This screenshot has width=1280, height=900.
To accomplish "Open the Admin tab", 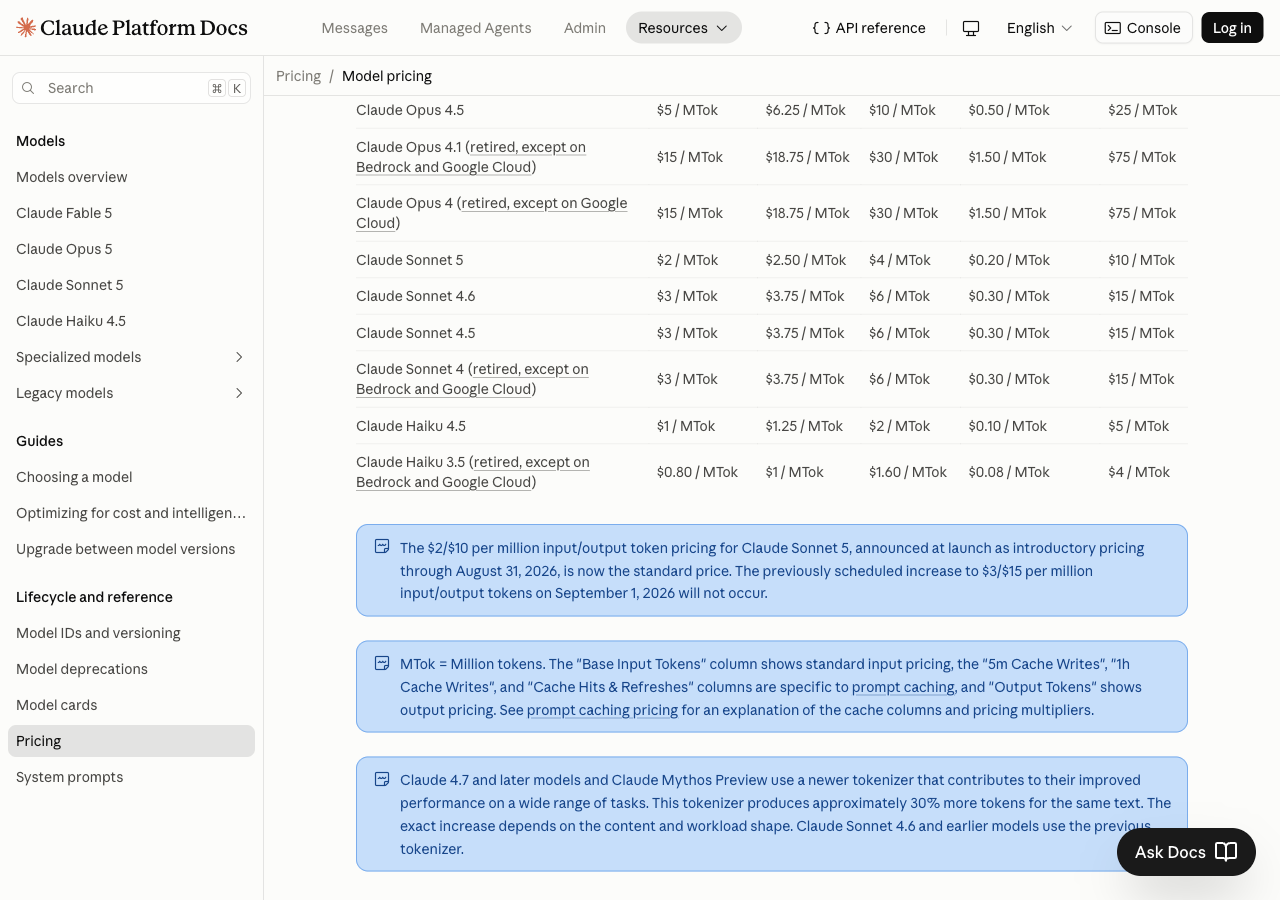I will 585,28.
